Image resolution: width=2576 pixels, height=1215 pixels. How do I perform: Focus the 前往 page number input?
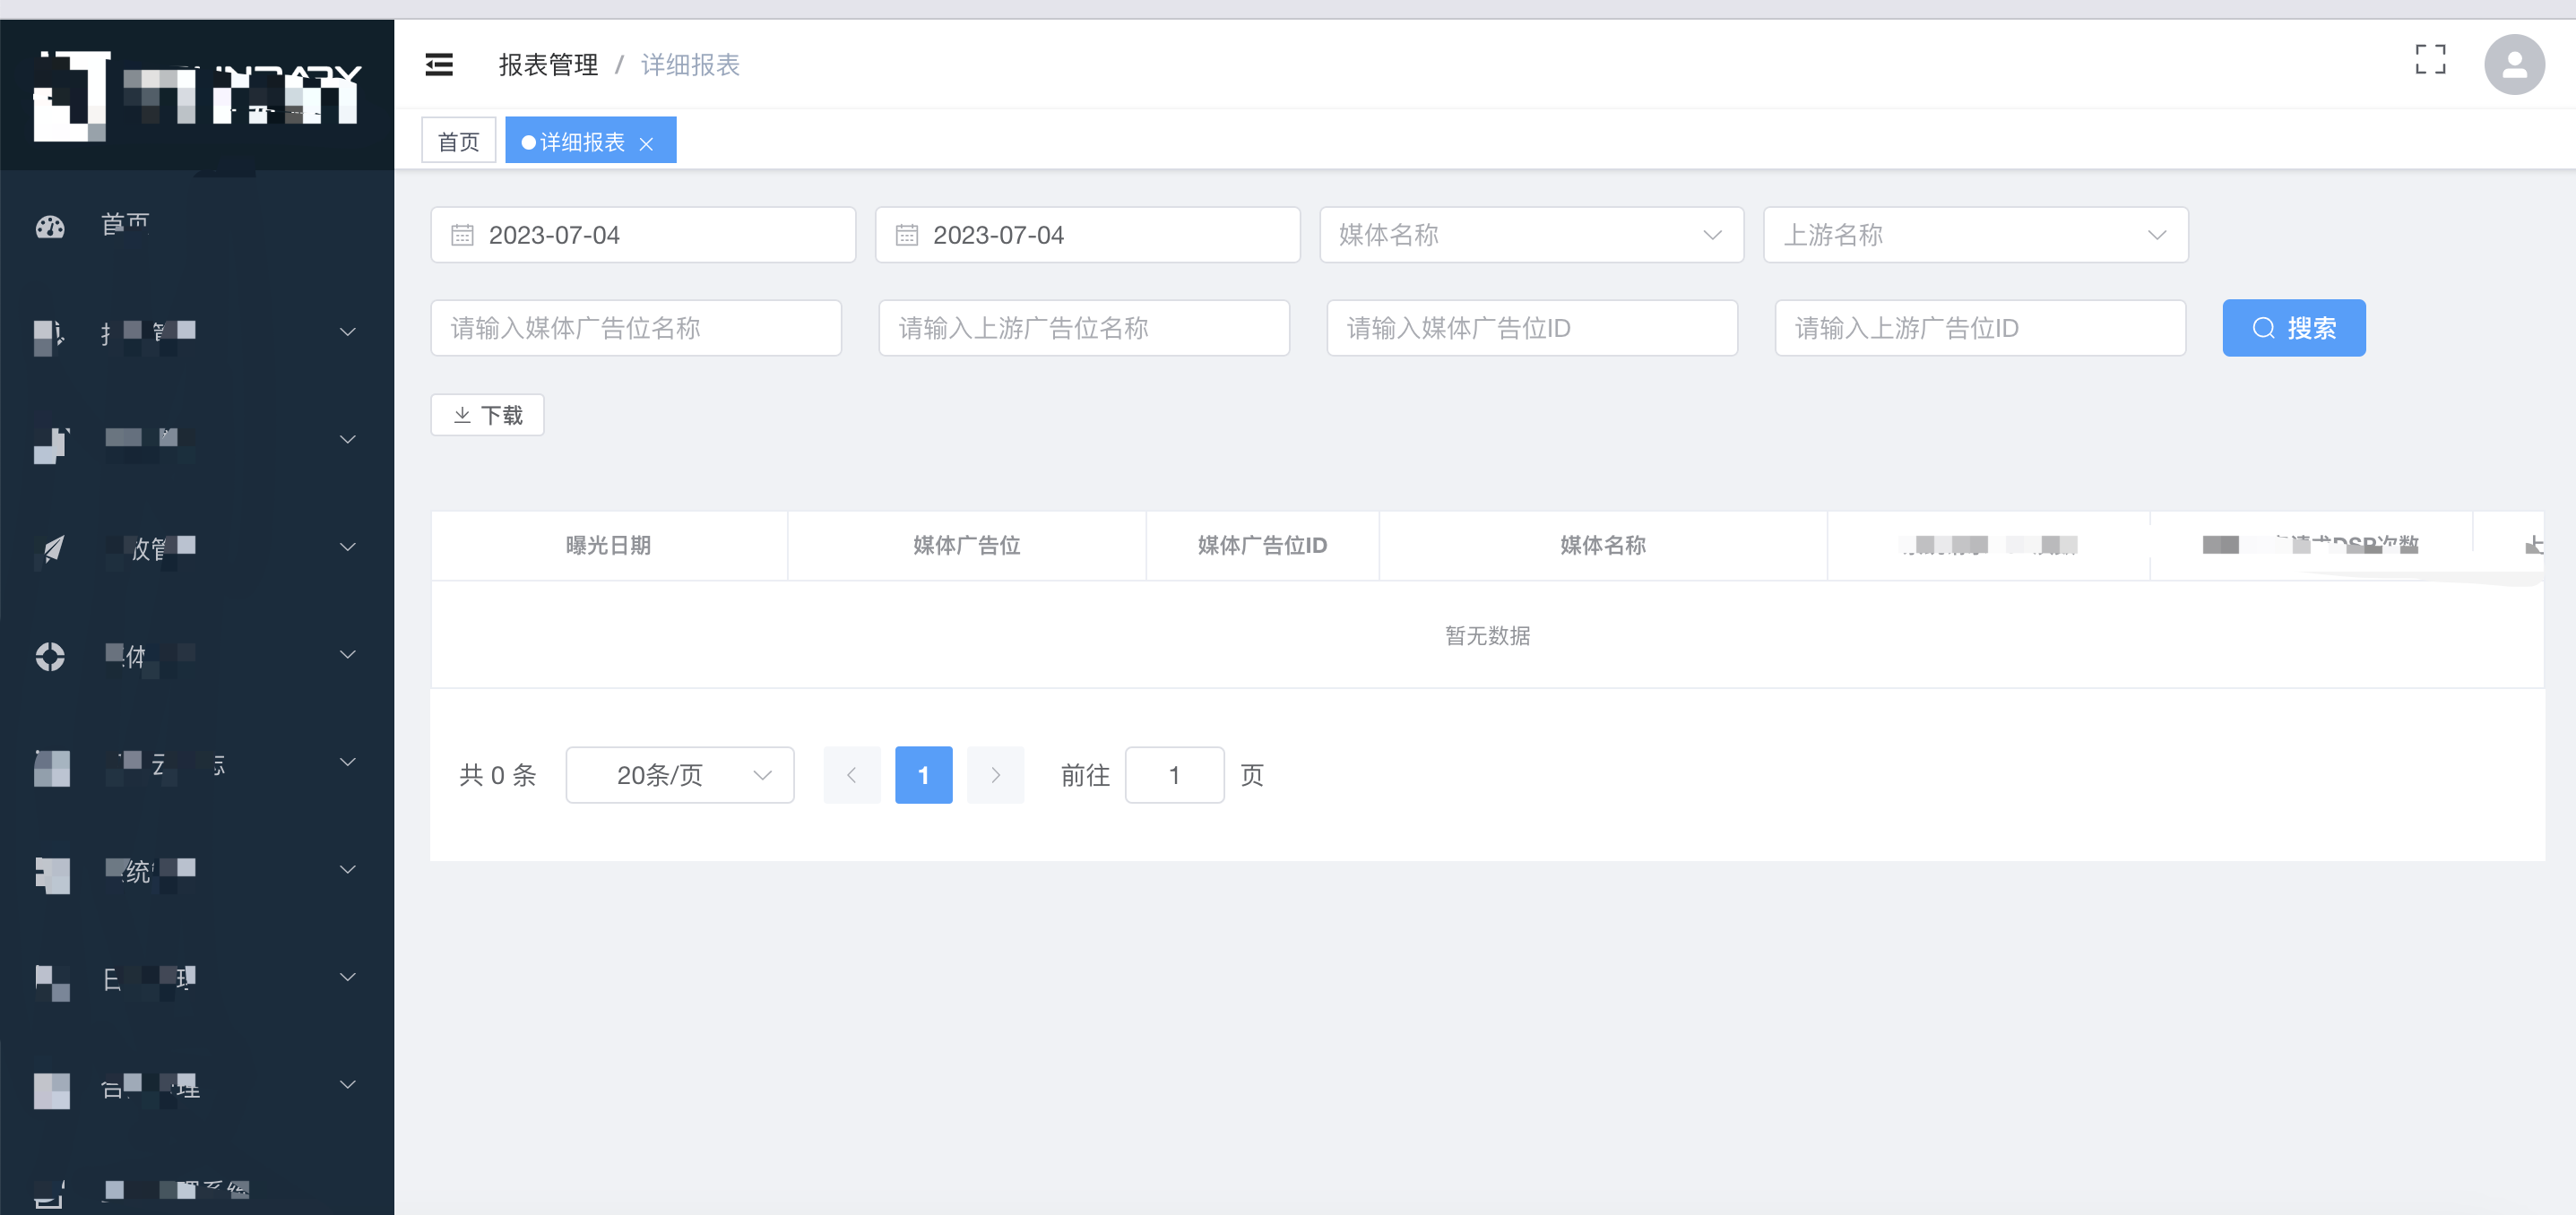1174,775
